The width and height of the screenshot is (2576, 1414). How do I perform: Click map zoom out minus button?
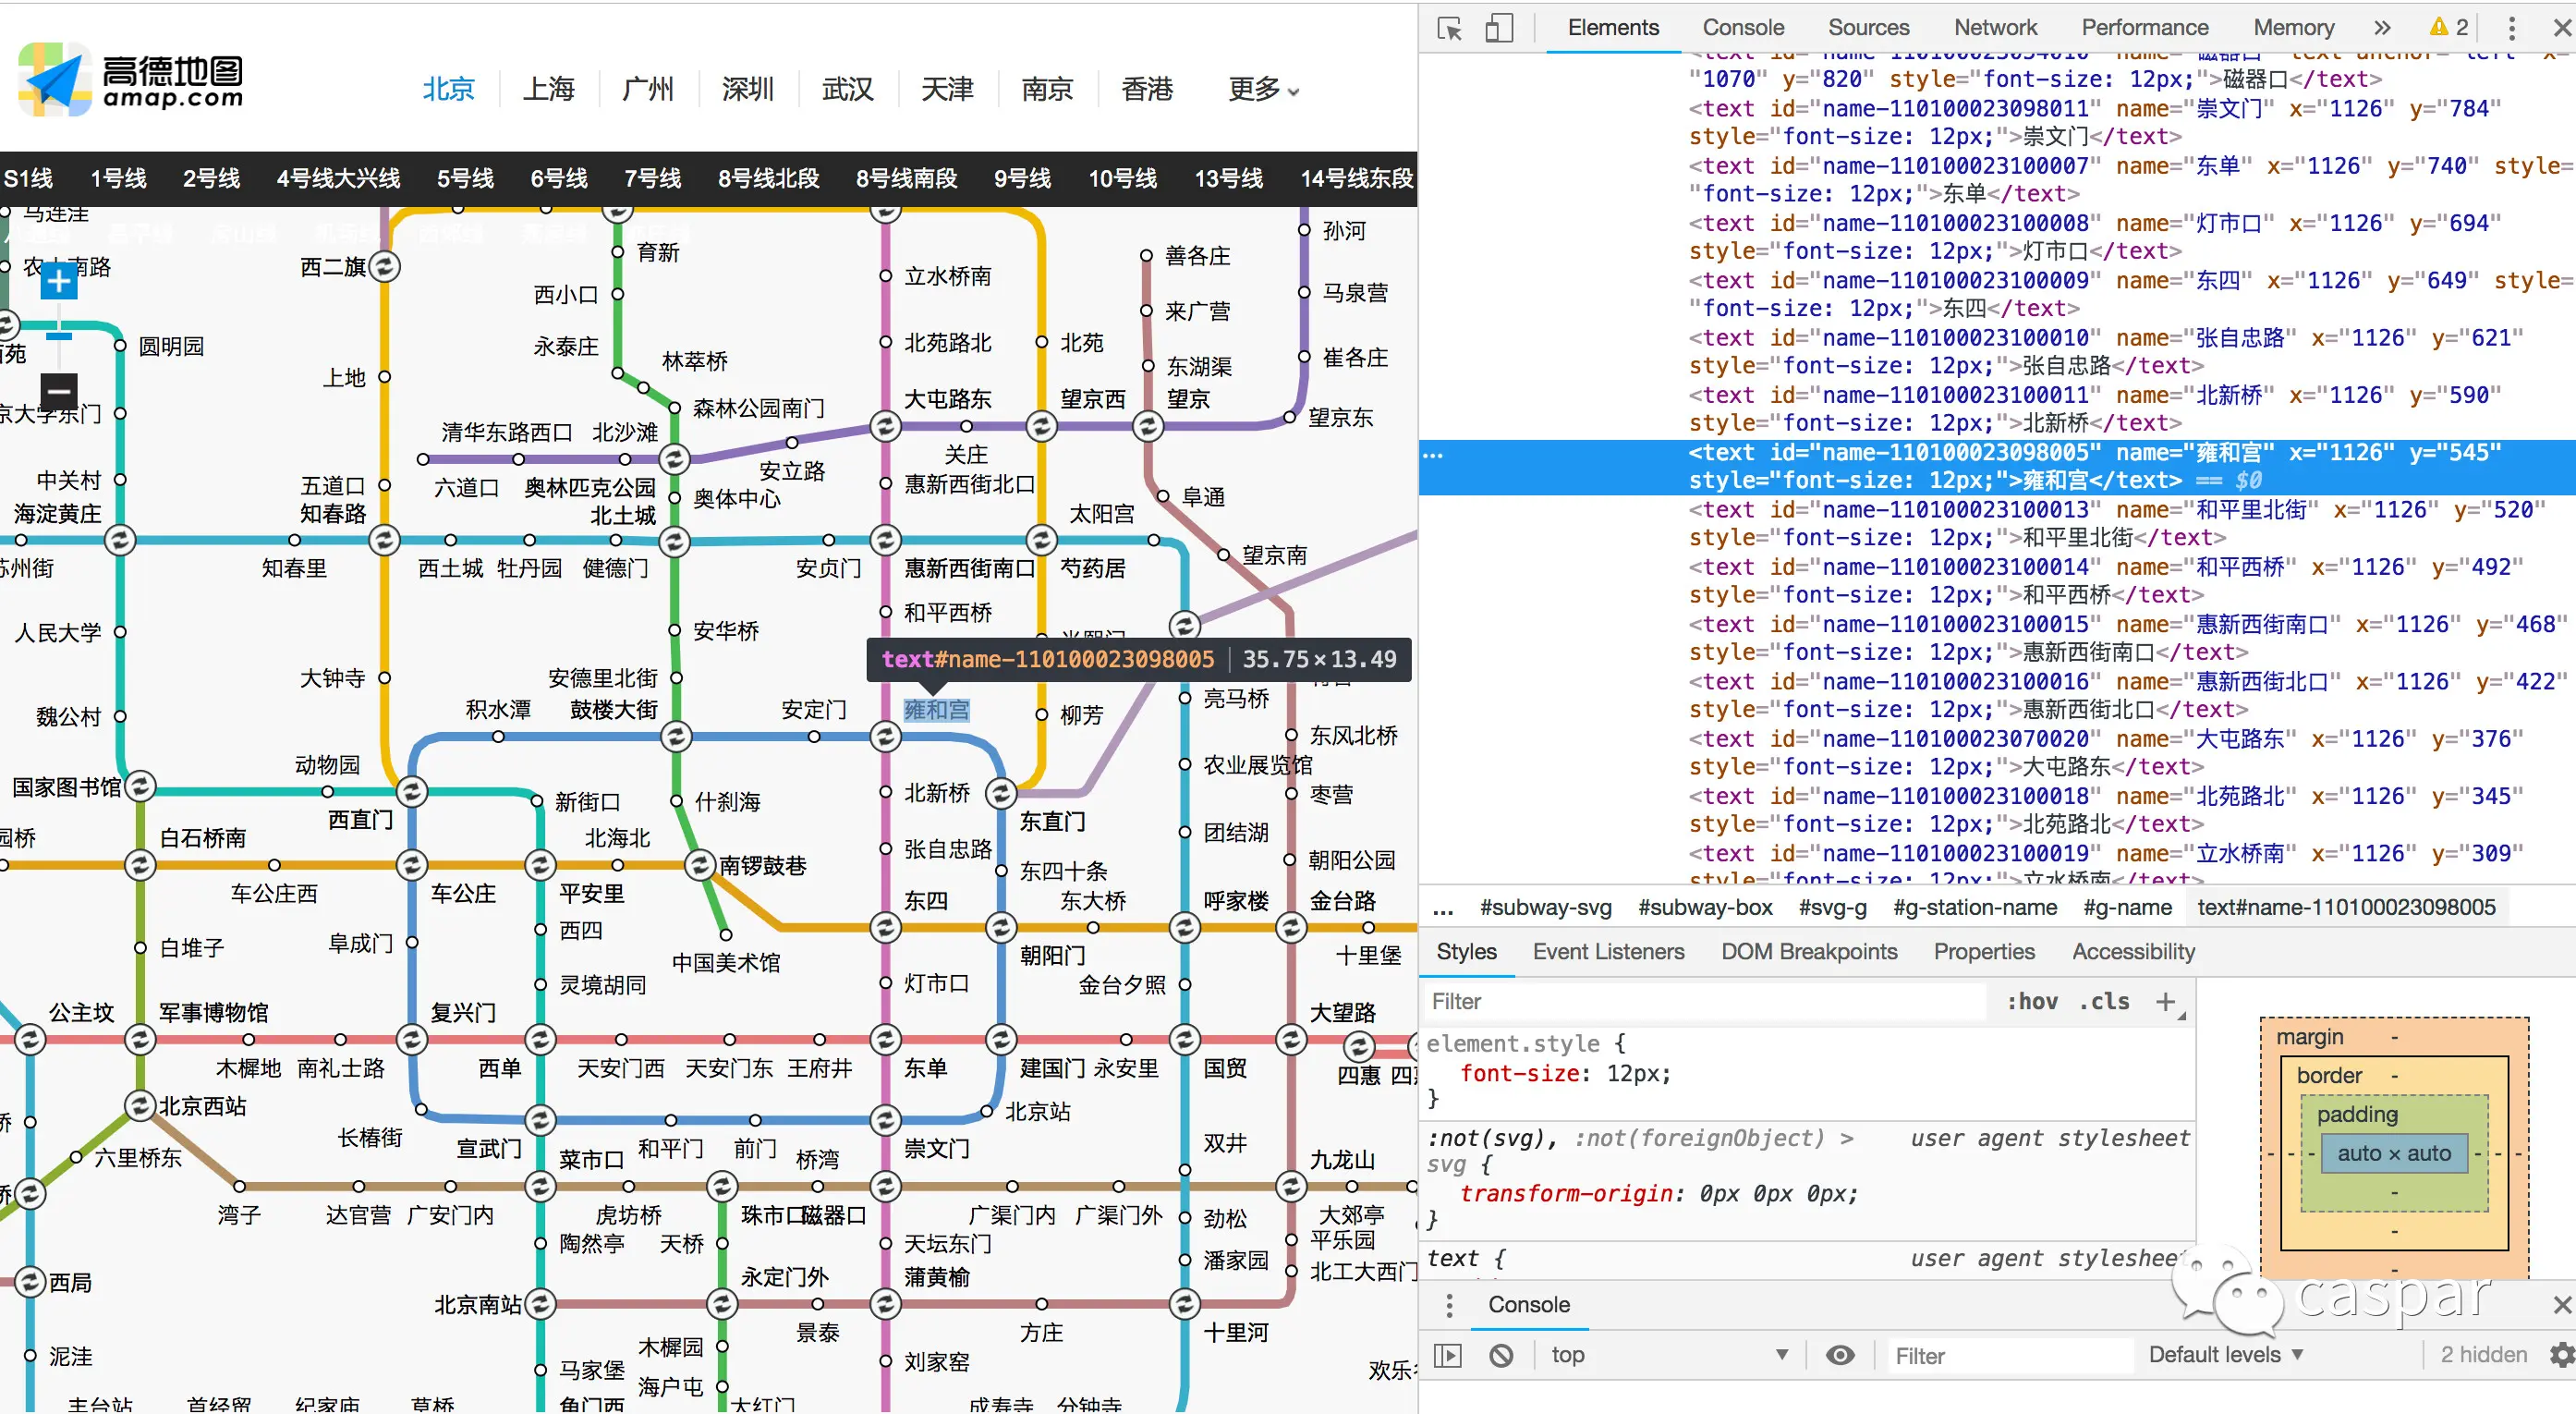click(x=59, y=390)
